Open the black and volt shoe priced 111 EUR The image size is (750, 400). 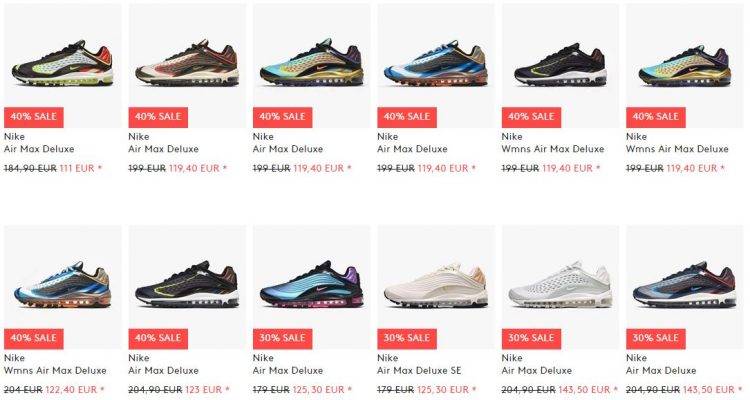63,63
